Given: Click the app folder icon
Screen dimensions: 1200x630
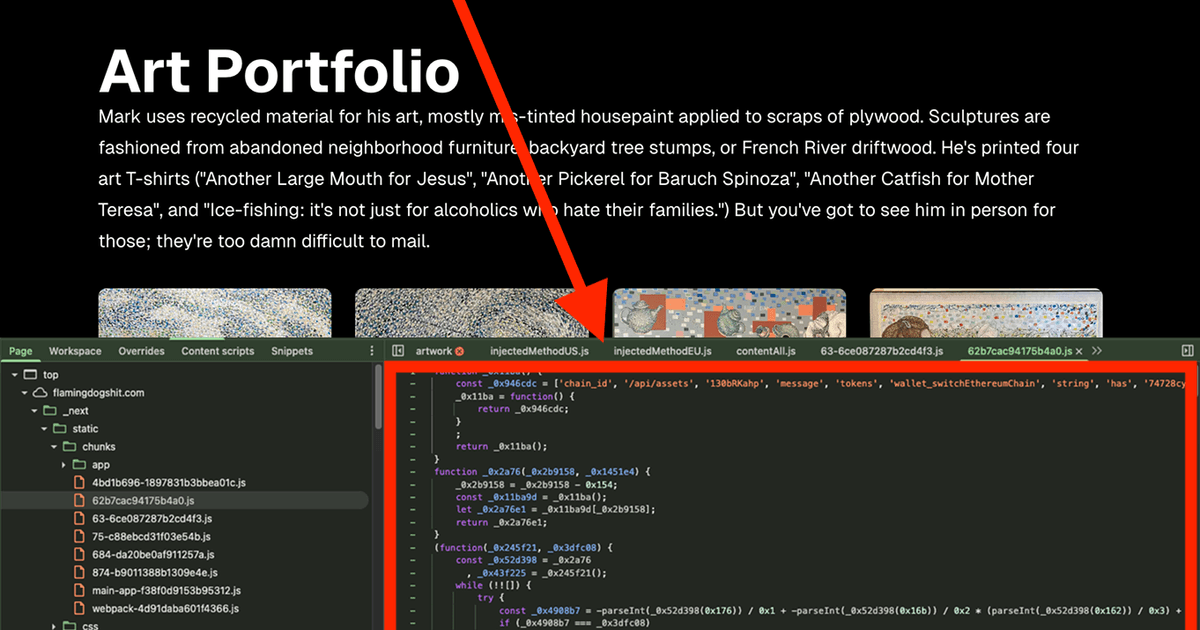Looking at the screenshot, I should (x=80, y=464).
